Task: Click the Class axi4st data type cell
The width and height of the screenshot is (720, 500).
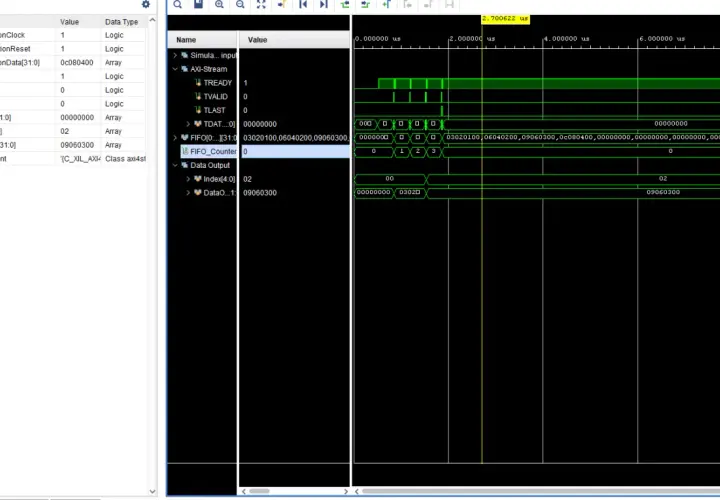Action: point(124,158)
